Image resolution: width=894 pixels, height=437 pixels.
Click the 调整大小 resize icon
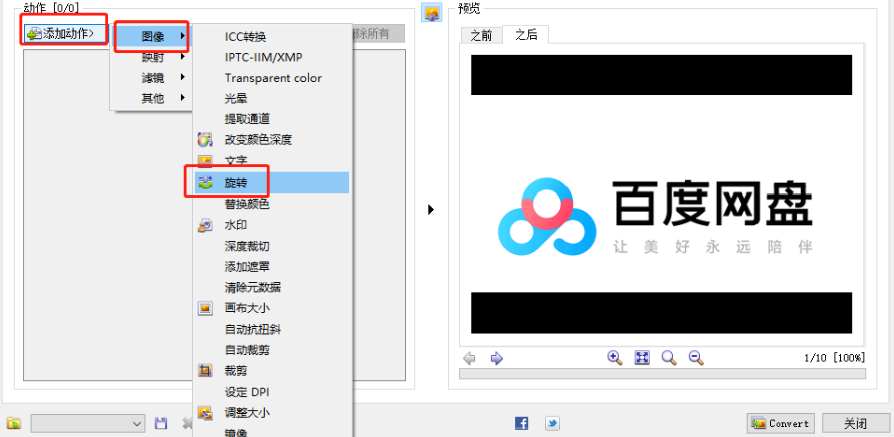[205, 412]
